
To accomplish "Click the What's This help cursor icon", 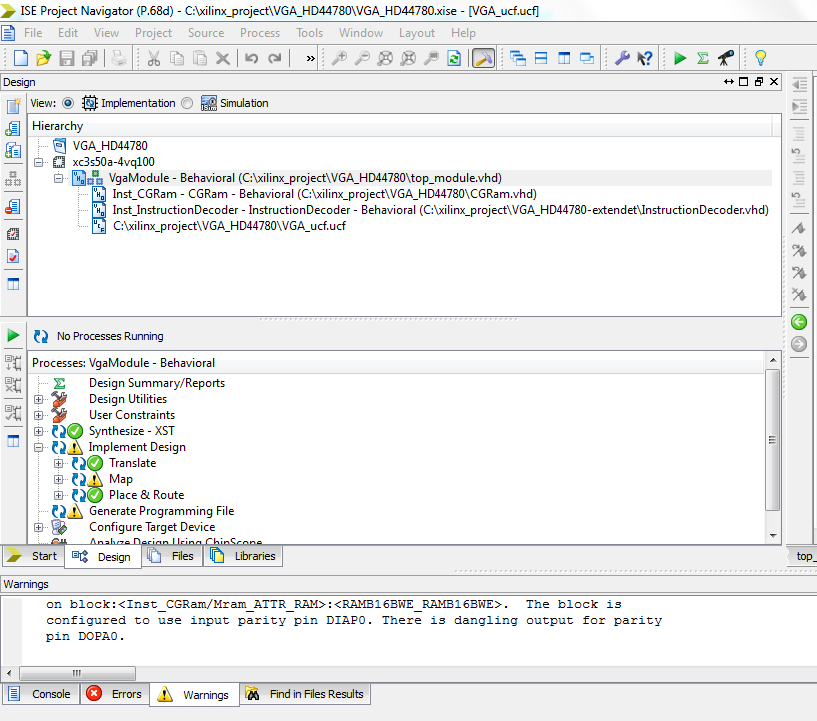I will tap(645, 58).
